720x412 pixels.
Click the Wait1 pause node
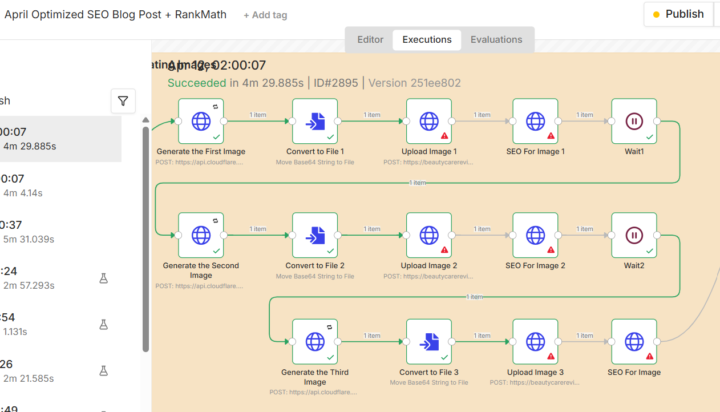[634, 121]
